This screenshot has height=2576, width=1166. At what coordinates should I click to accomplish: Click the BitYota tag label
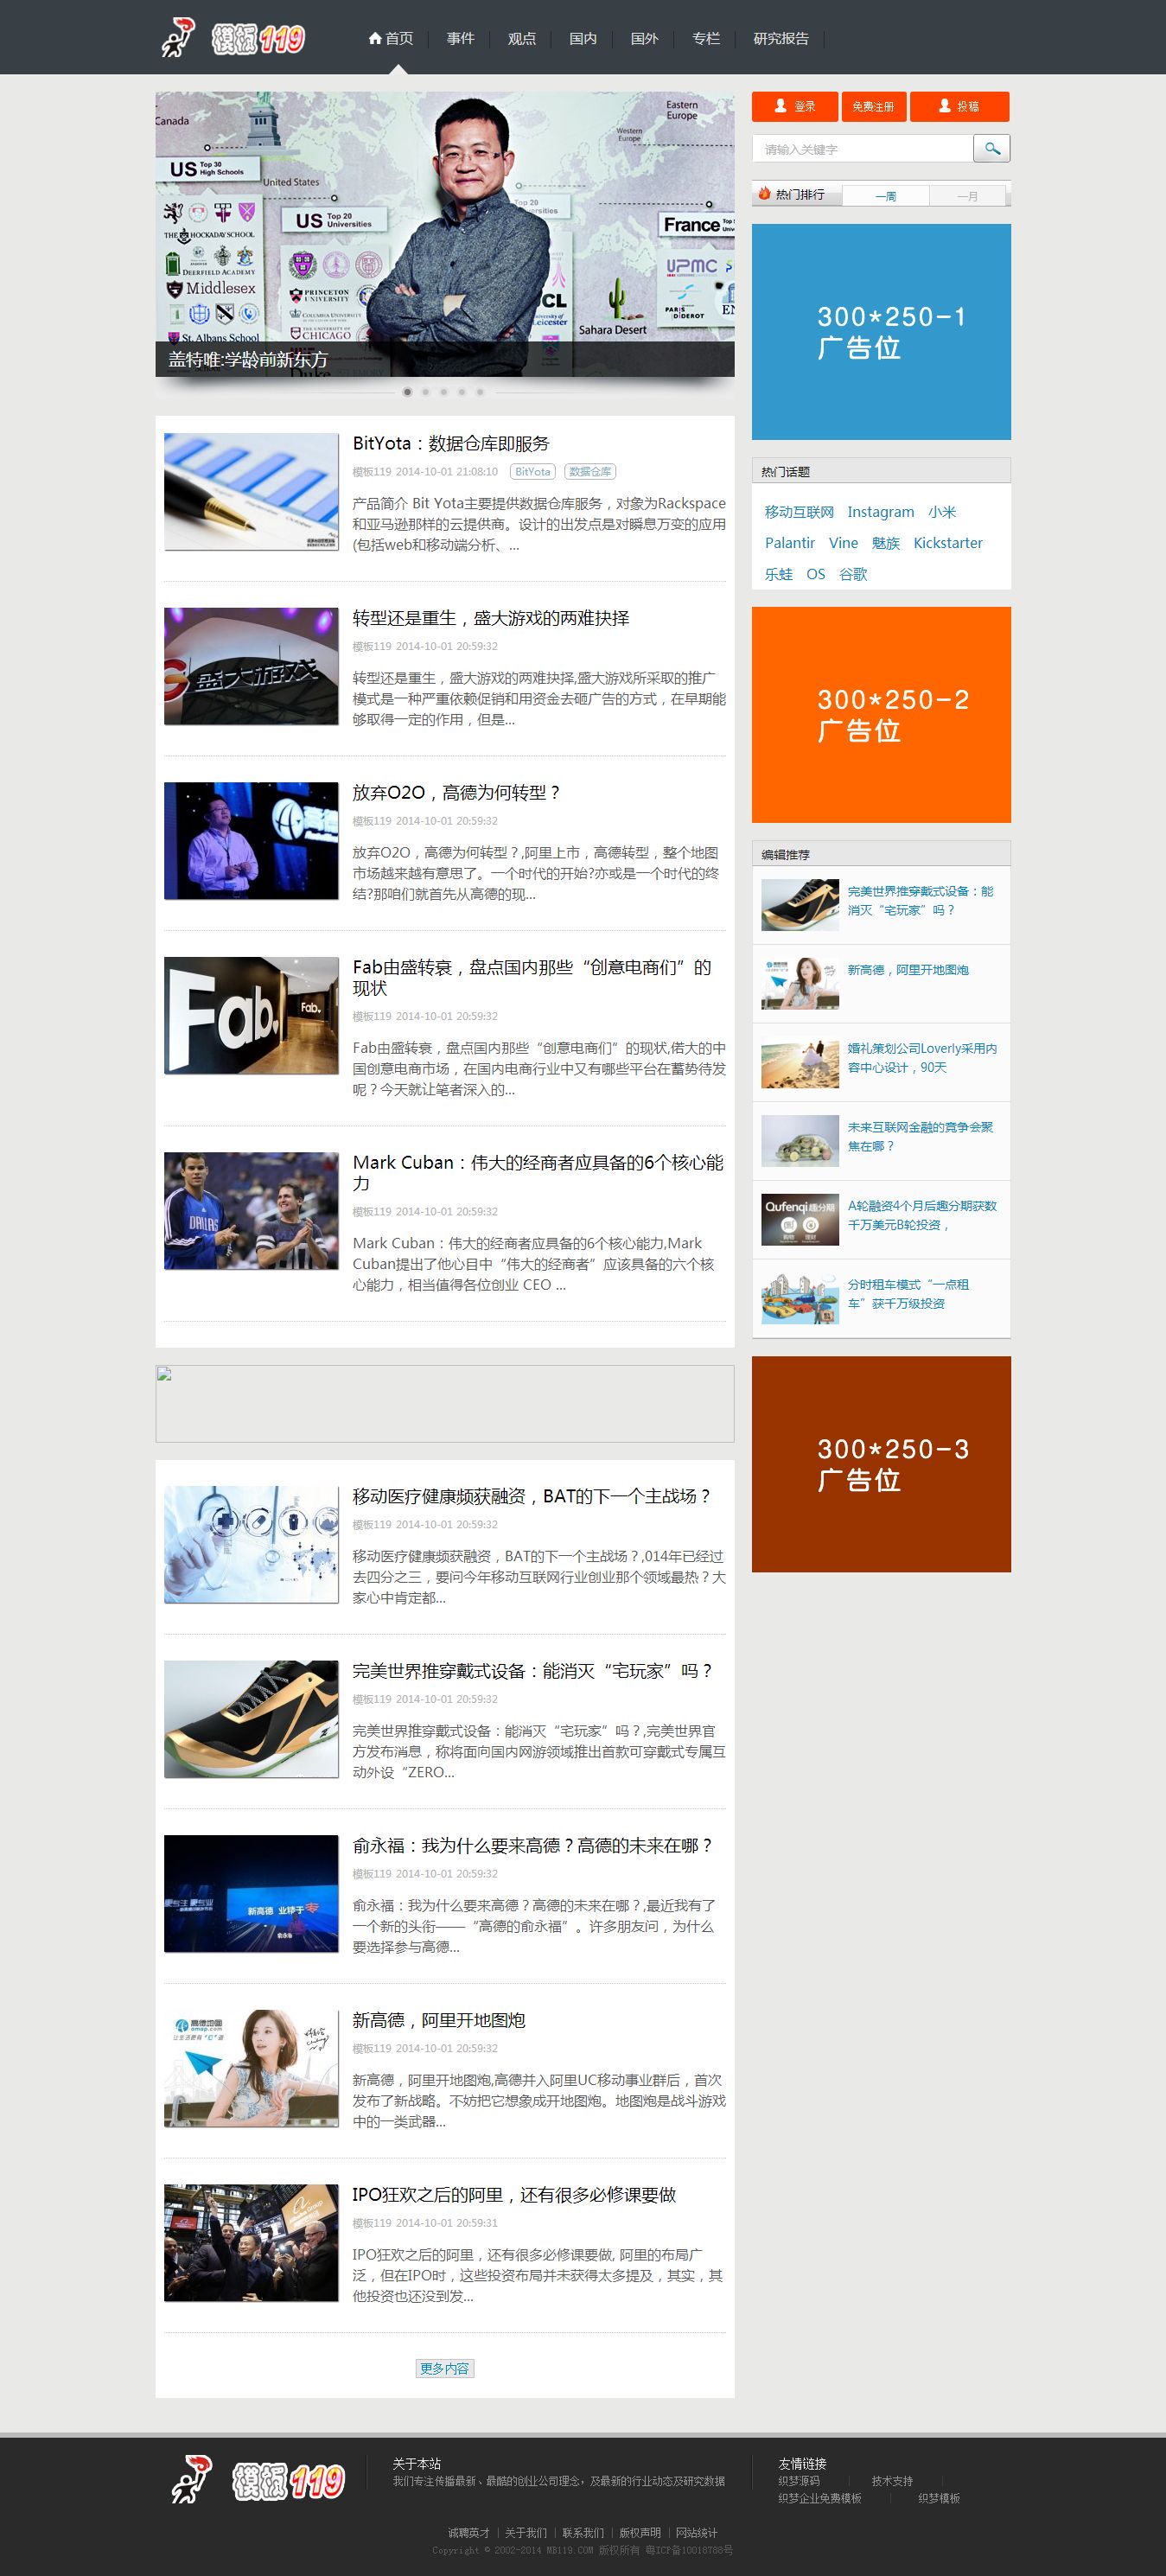click(x=533, y=472)
